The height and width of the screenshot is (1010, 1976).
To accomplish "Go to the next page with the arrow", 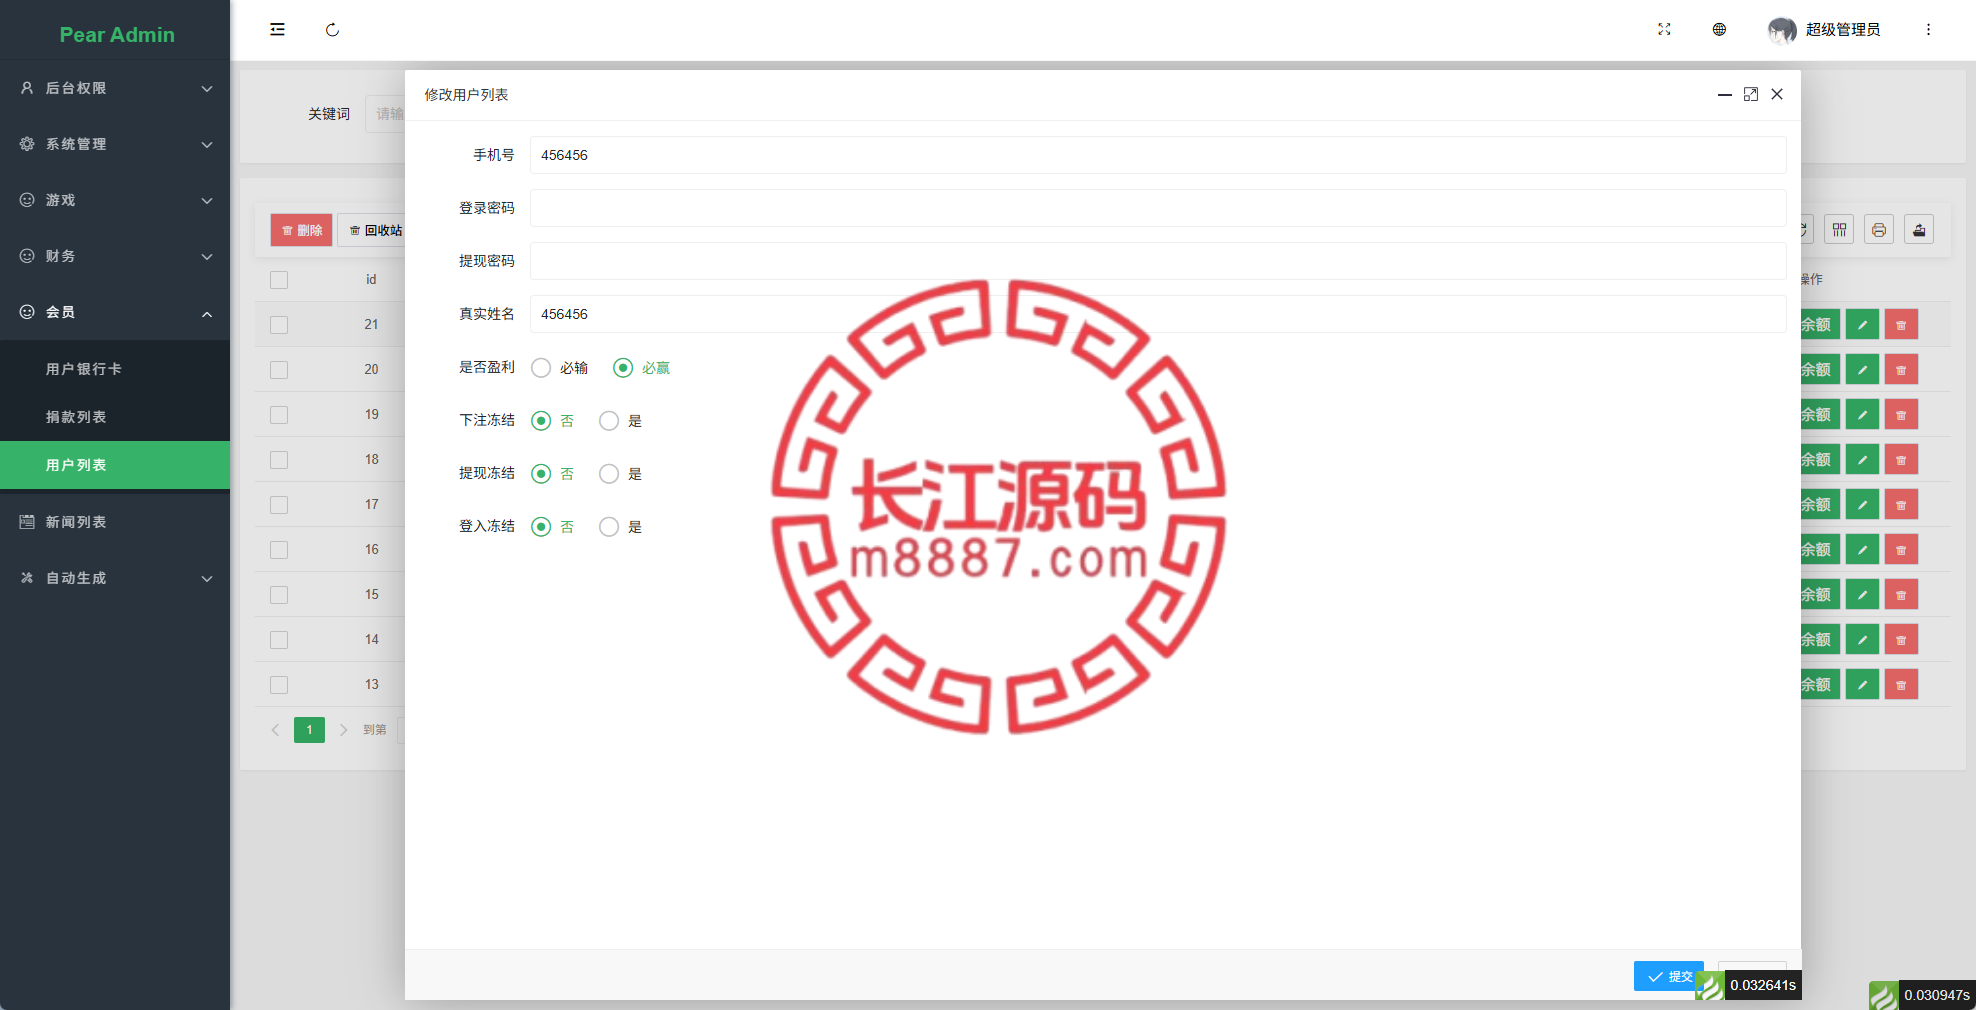I will coord(343,730).
